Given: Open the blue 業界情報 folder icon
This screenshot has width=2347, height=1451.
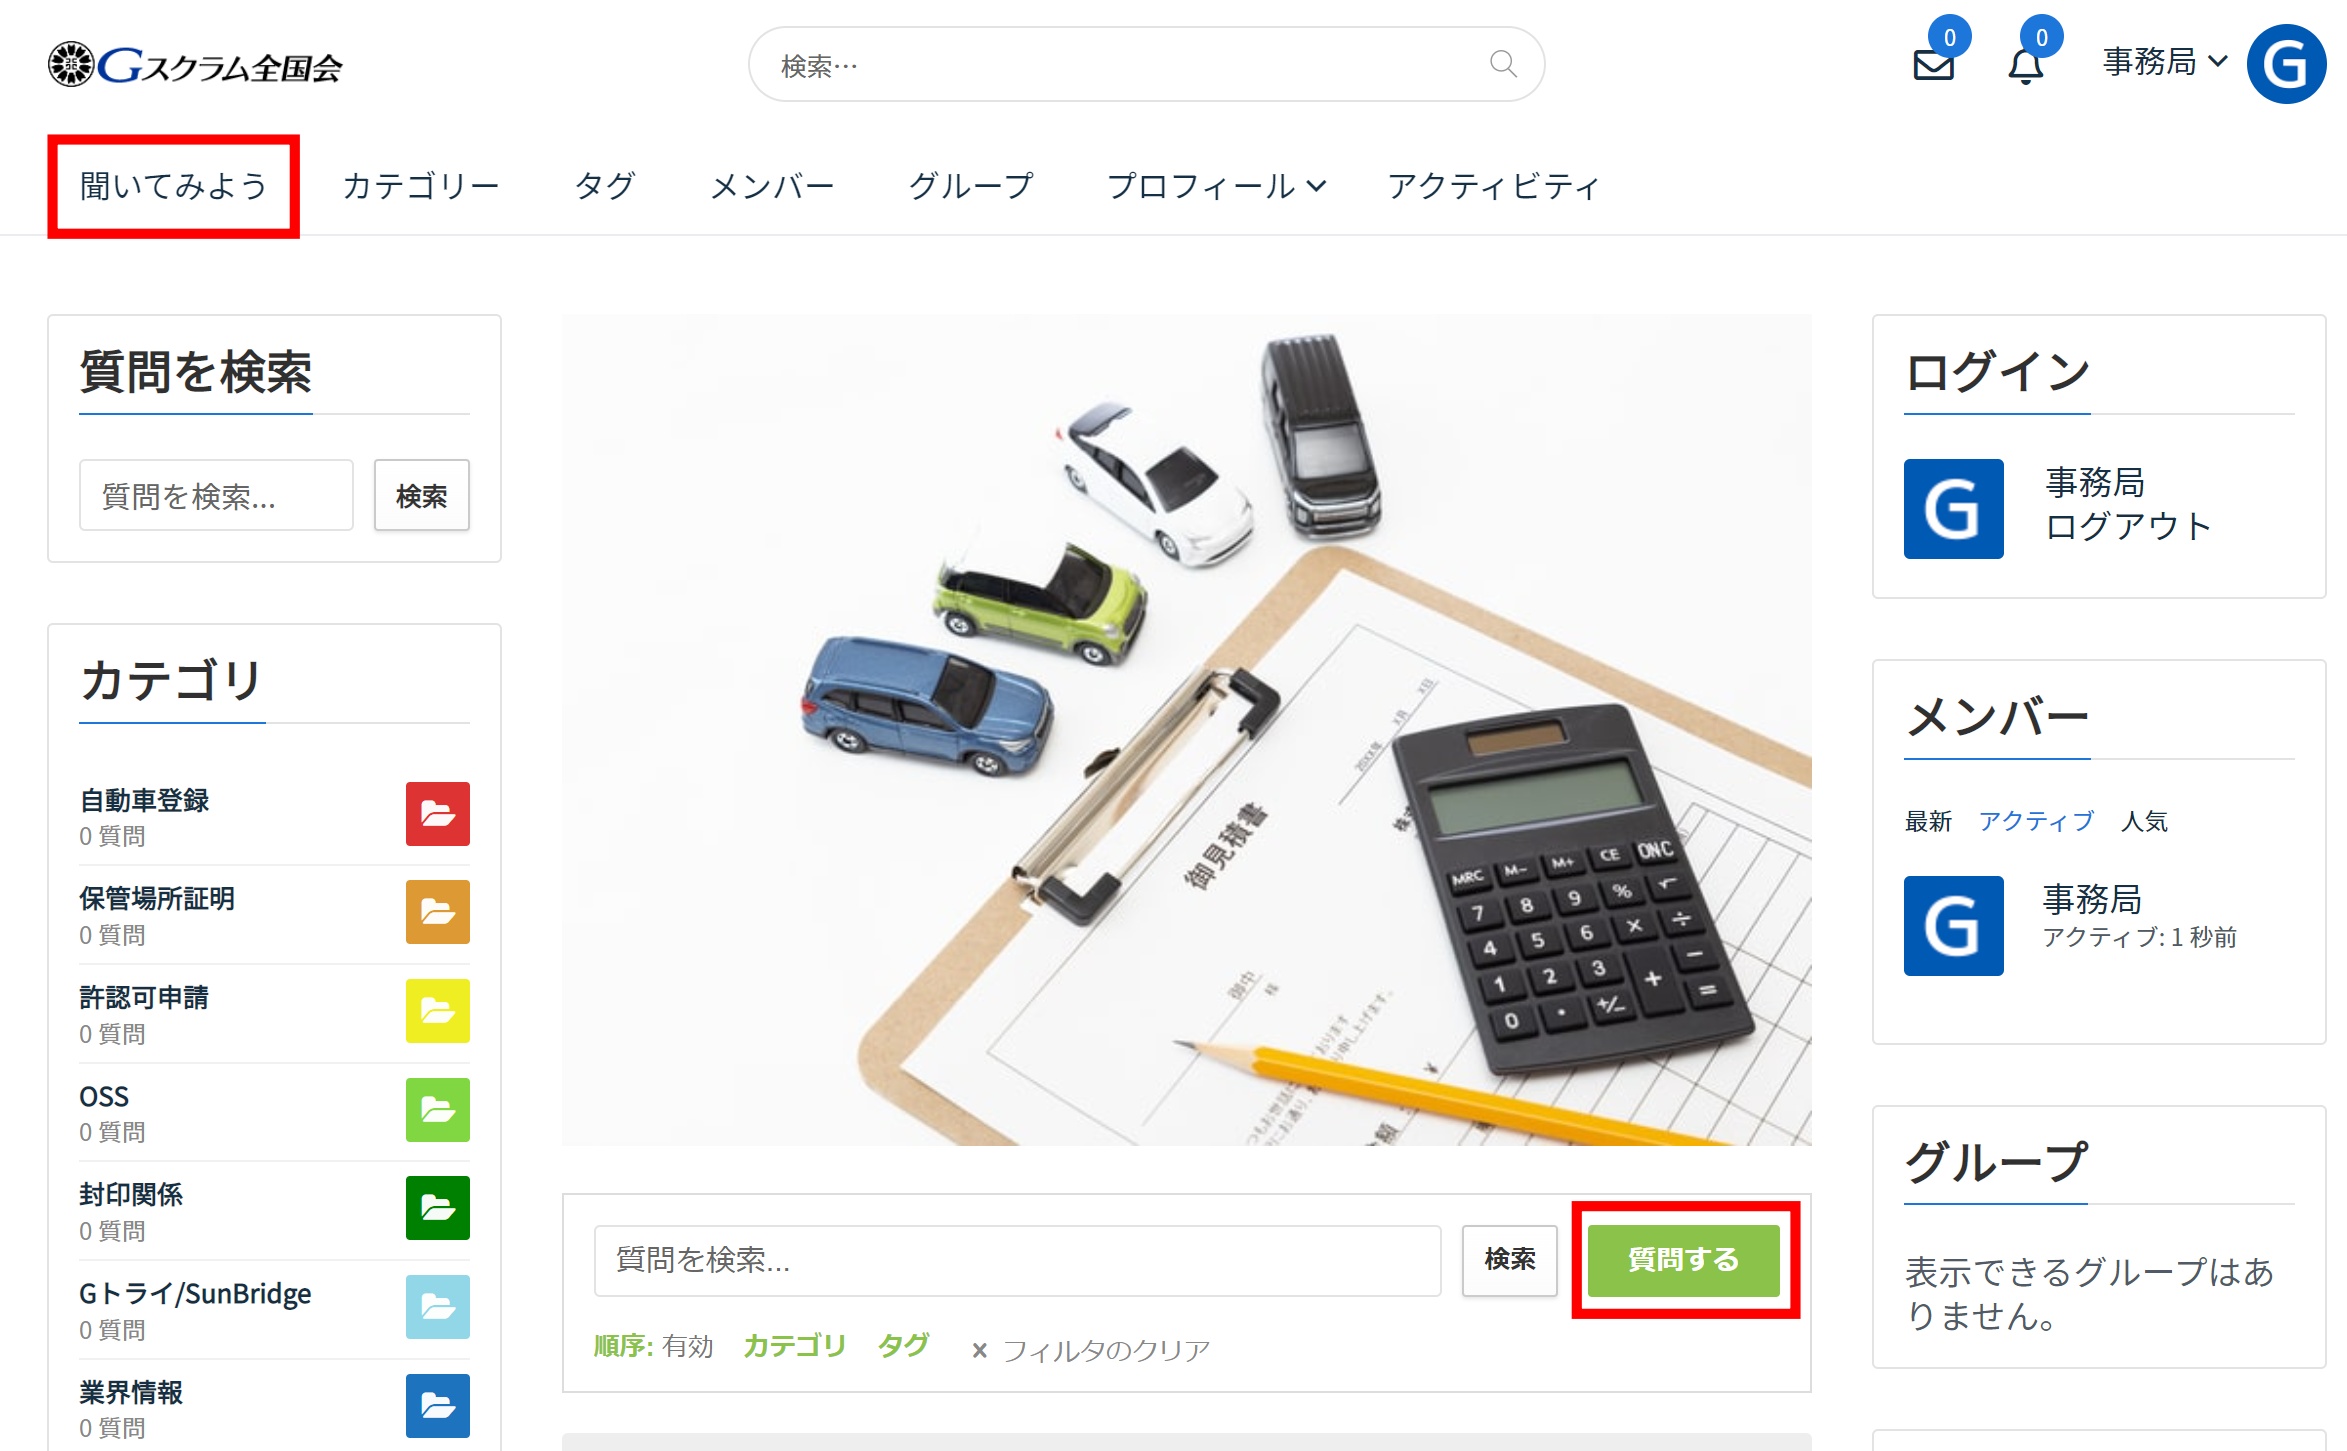Looking at the screenshot, I should tap(437, 1405).
